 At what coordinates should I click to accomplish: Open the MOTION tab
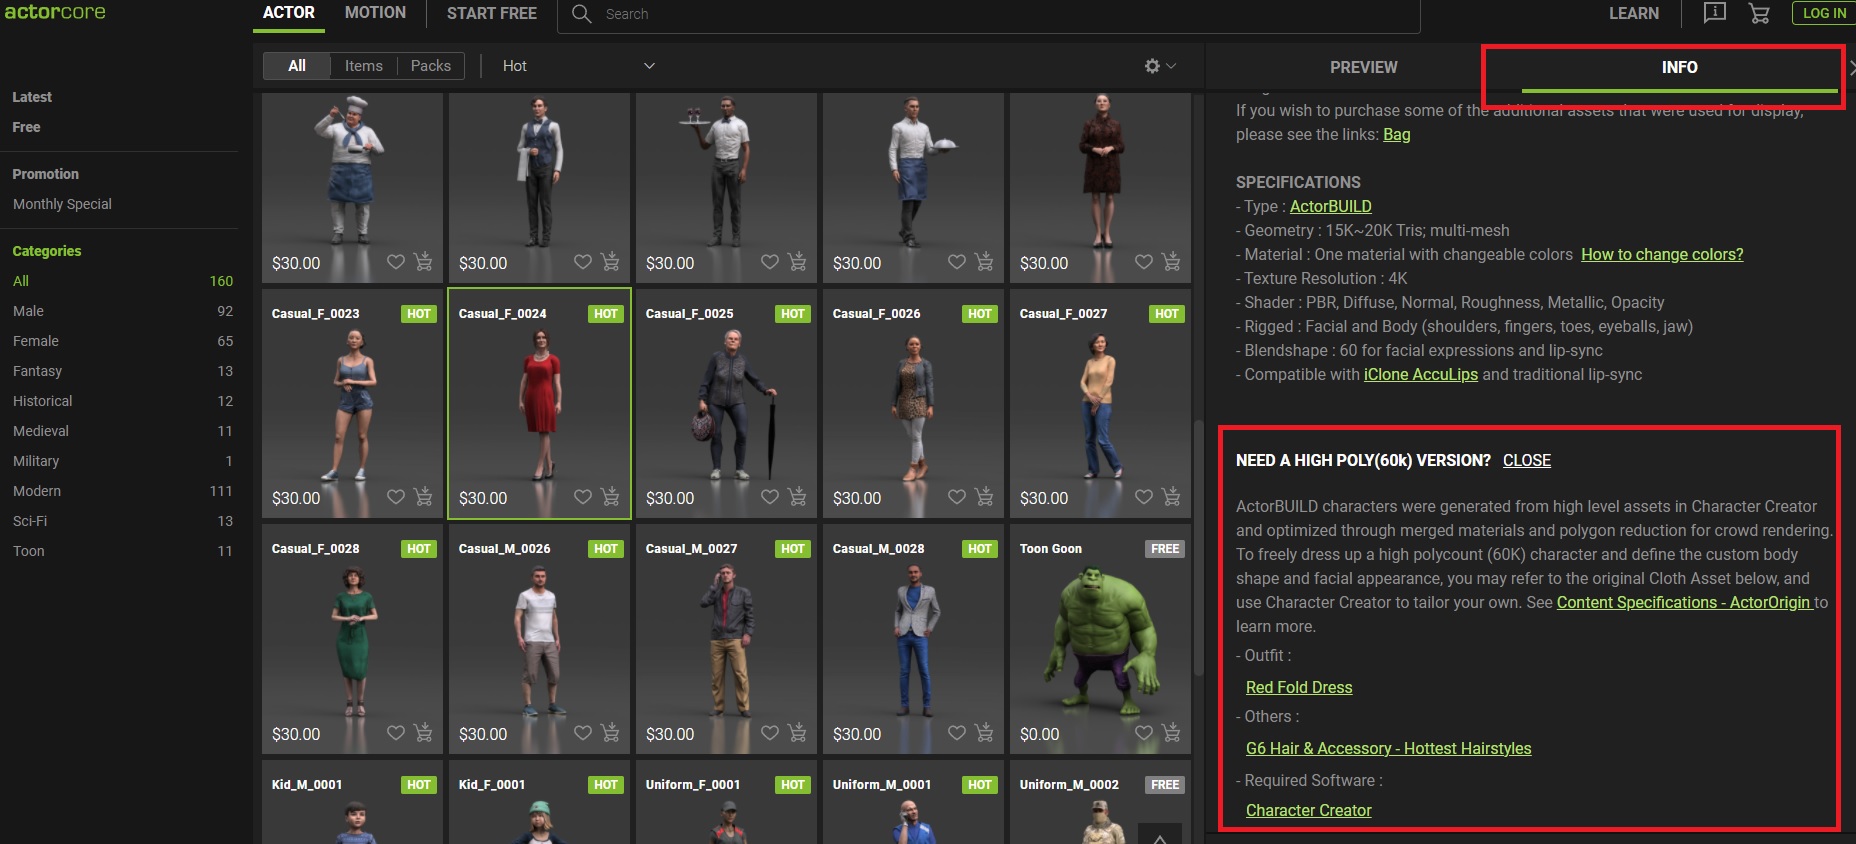coord(375,13)
